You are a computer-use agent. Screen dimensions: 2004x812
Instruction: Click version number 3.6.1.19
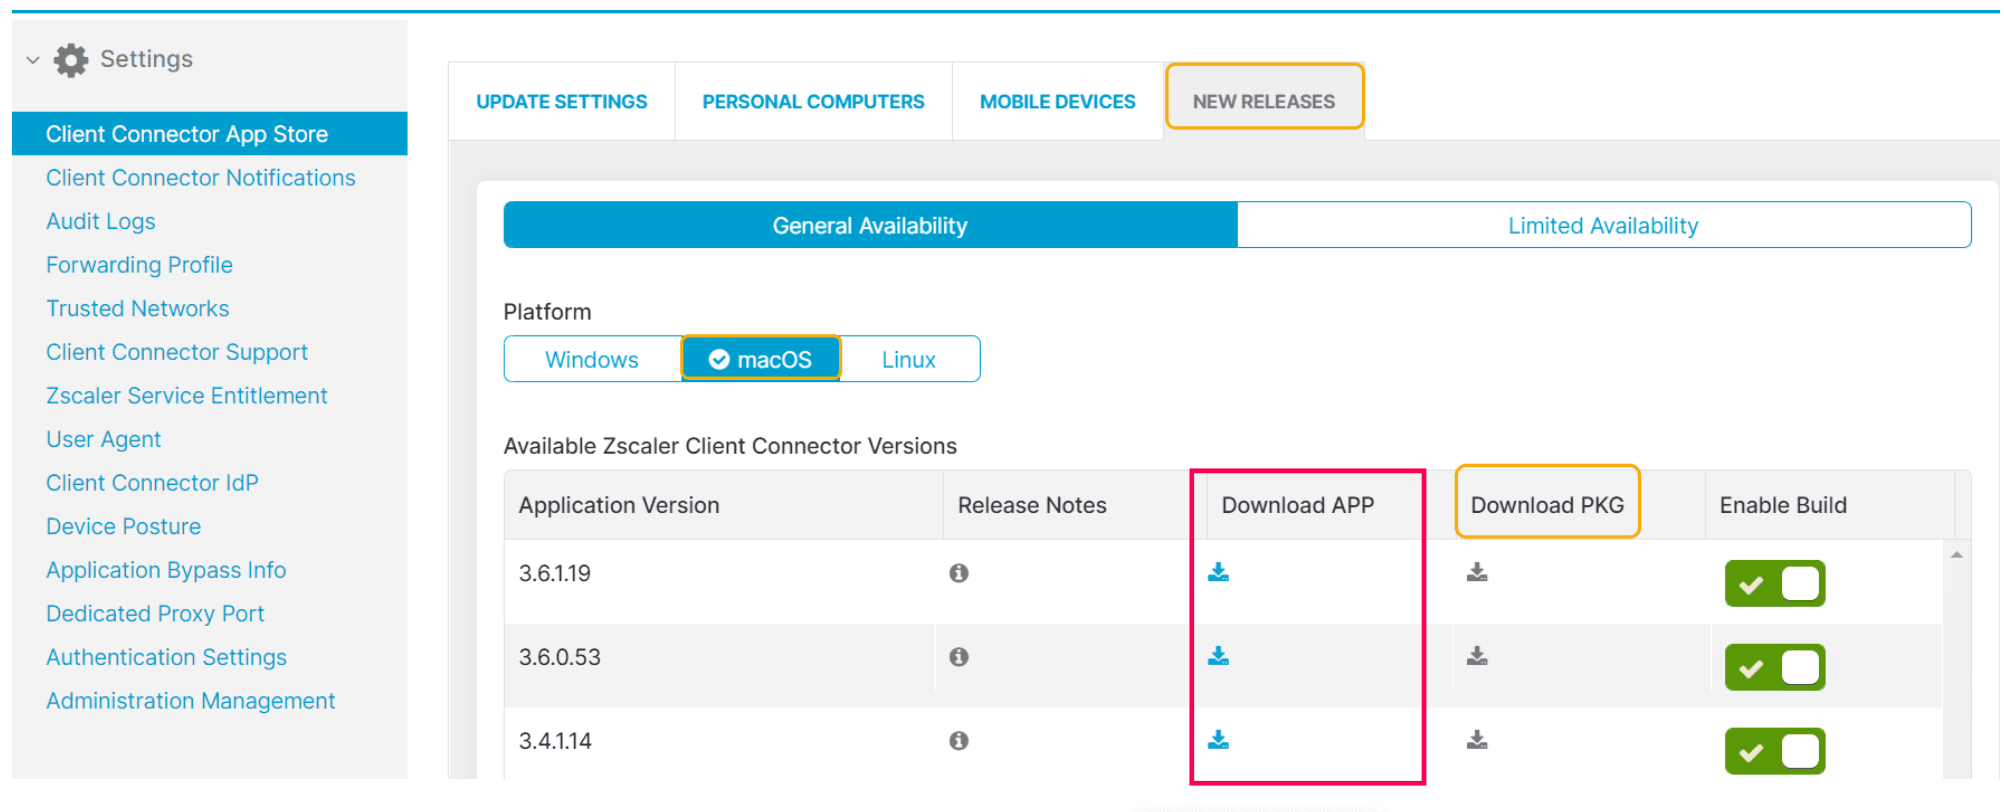[x=555, y=574]
